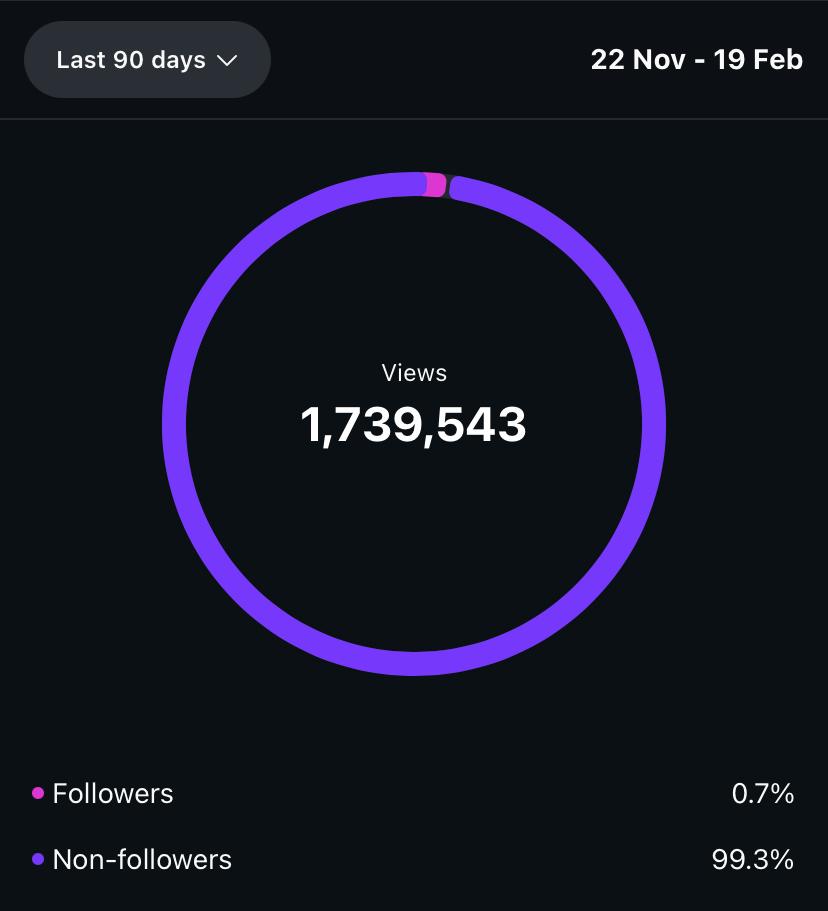Click the "19 Feb" end date
828x911 pixels.
tap(758, 60)
